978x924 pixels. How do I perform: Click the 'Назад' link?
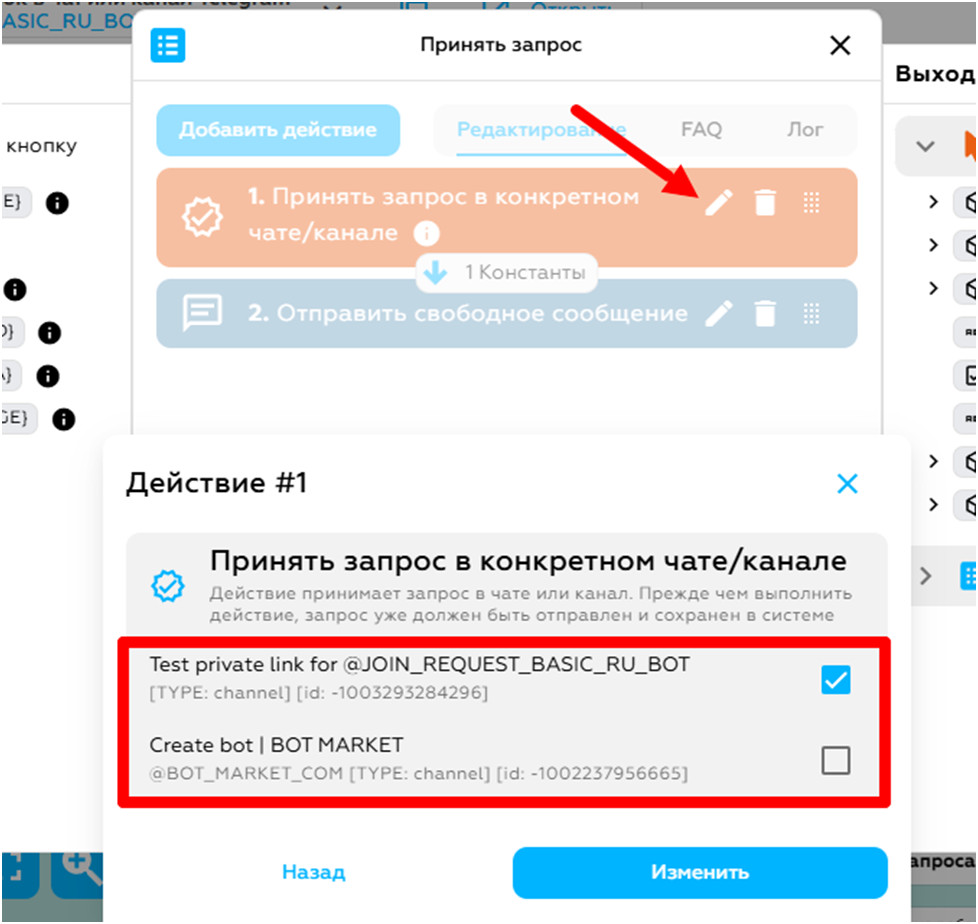pos(313,872)
